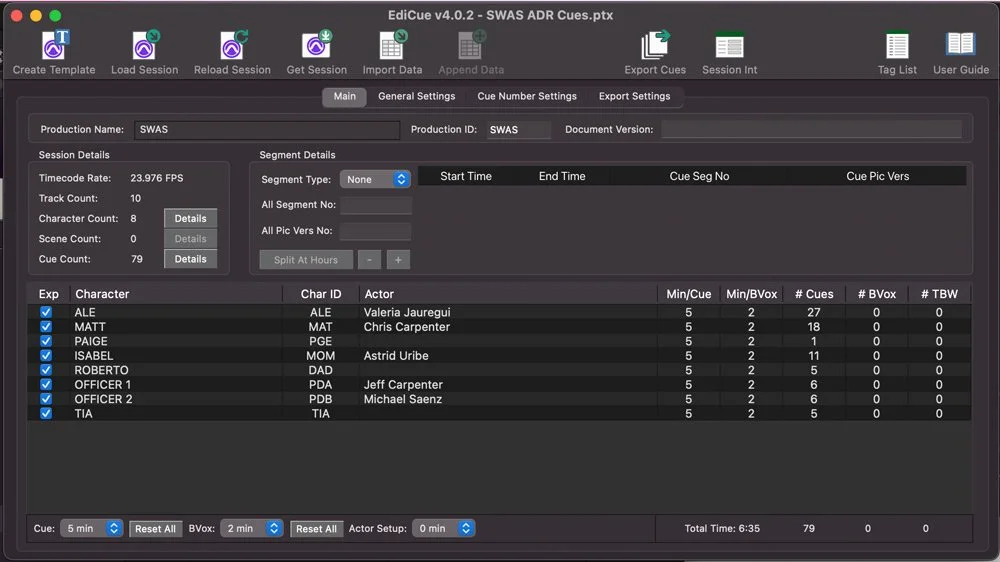
Task: Open the Load Session icon
Action: tap(145, 45)
